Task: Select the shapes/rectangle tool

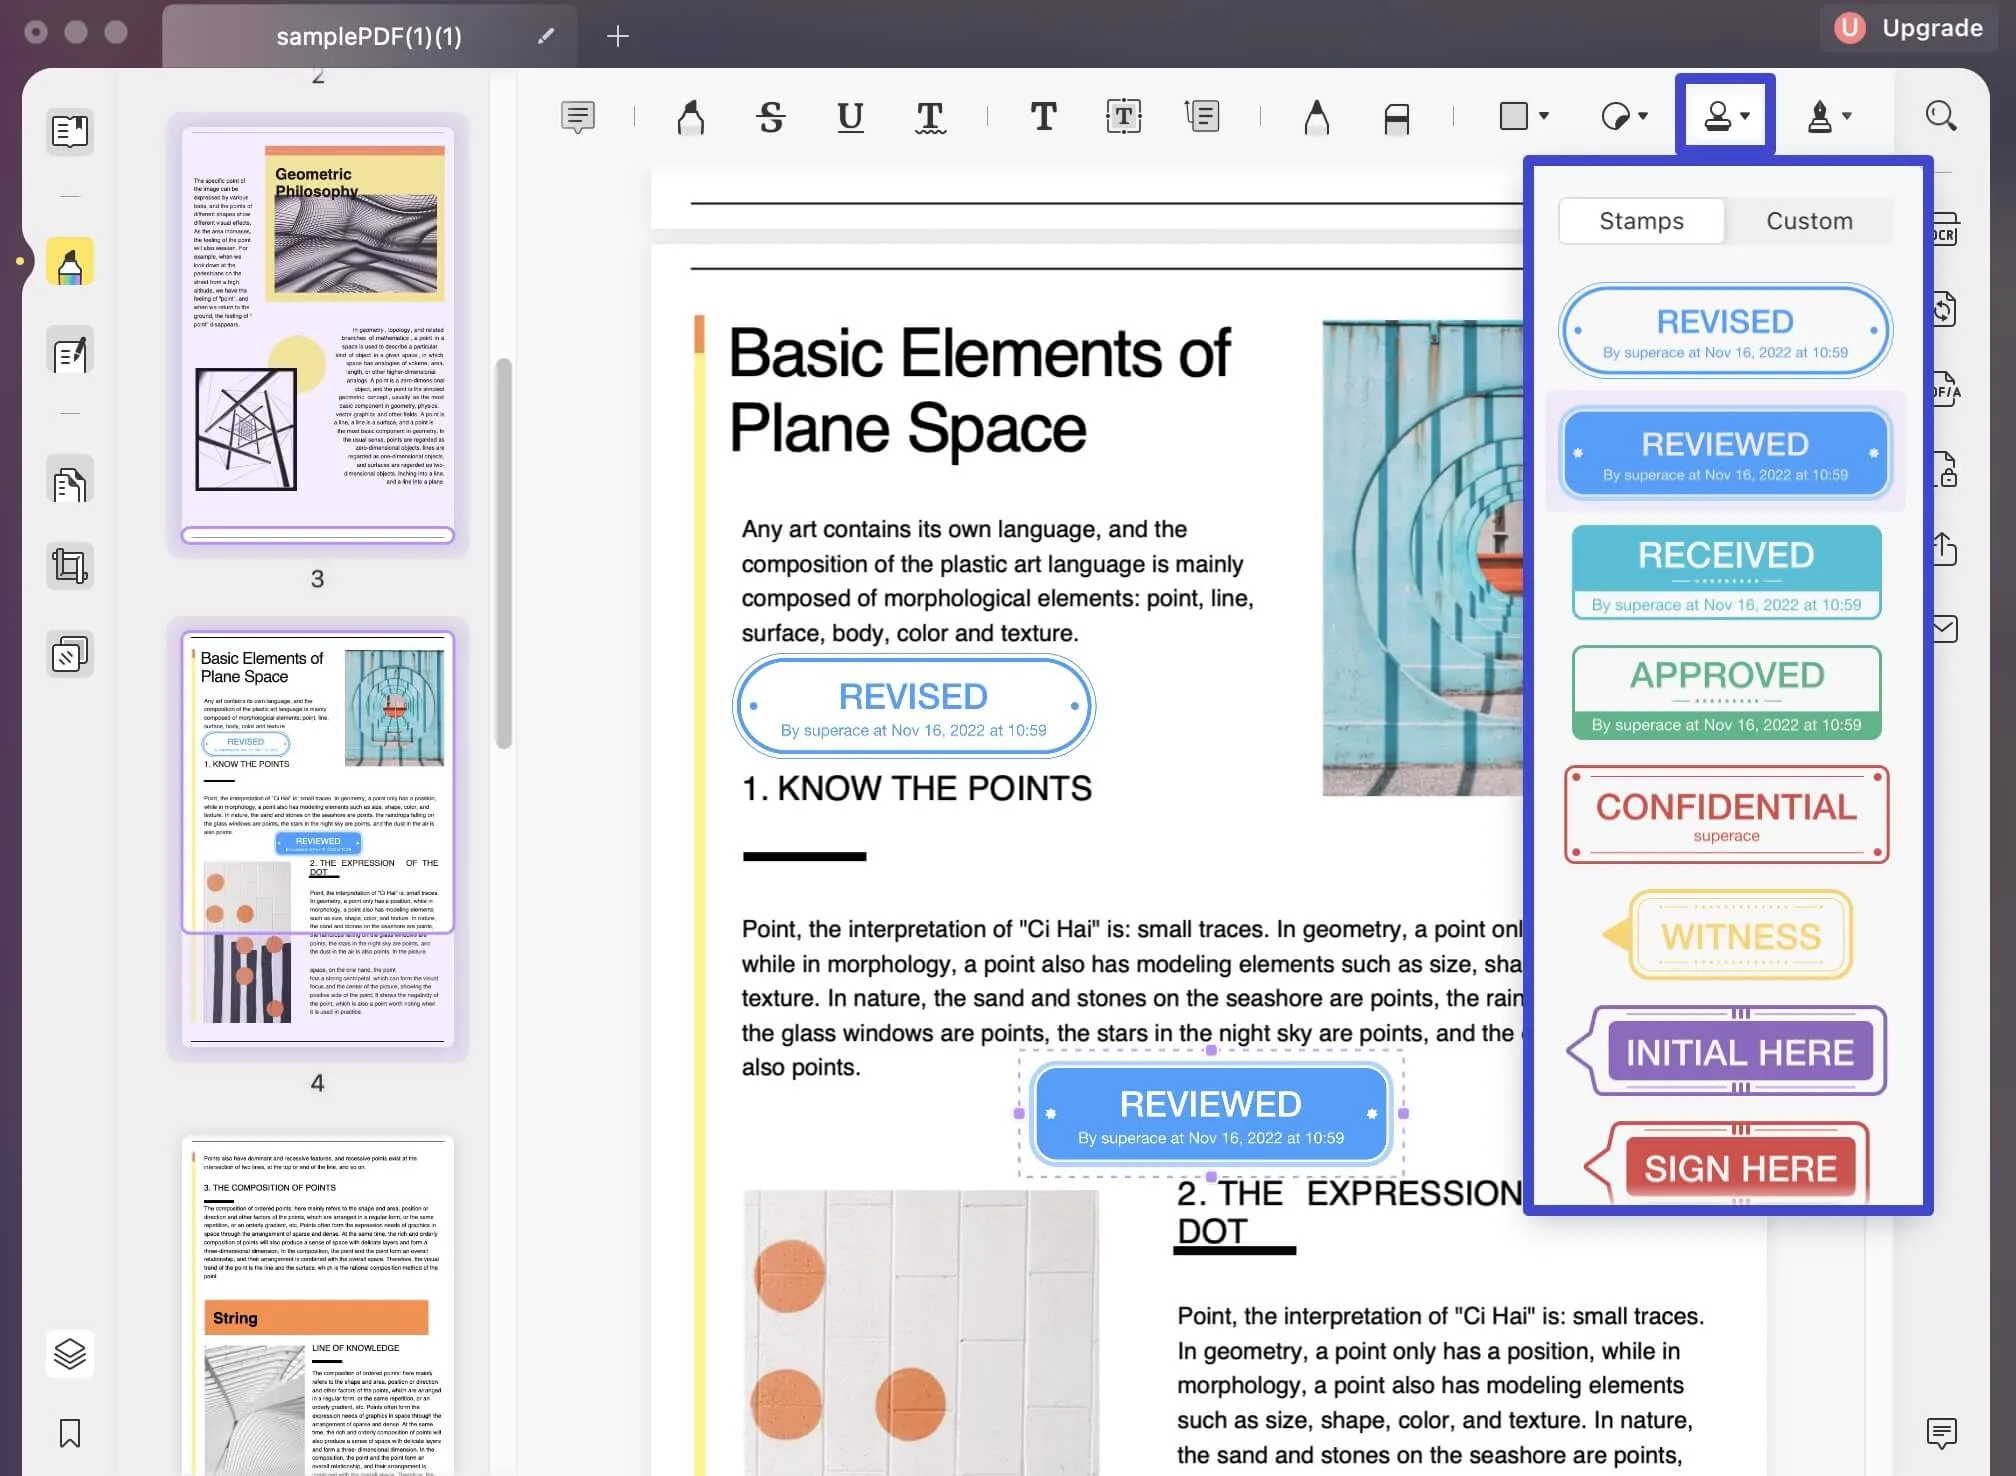Action: click(x=1514, y=116)
